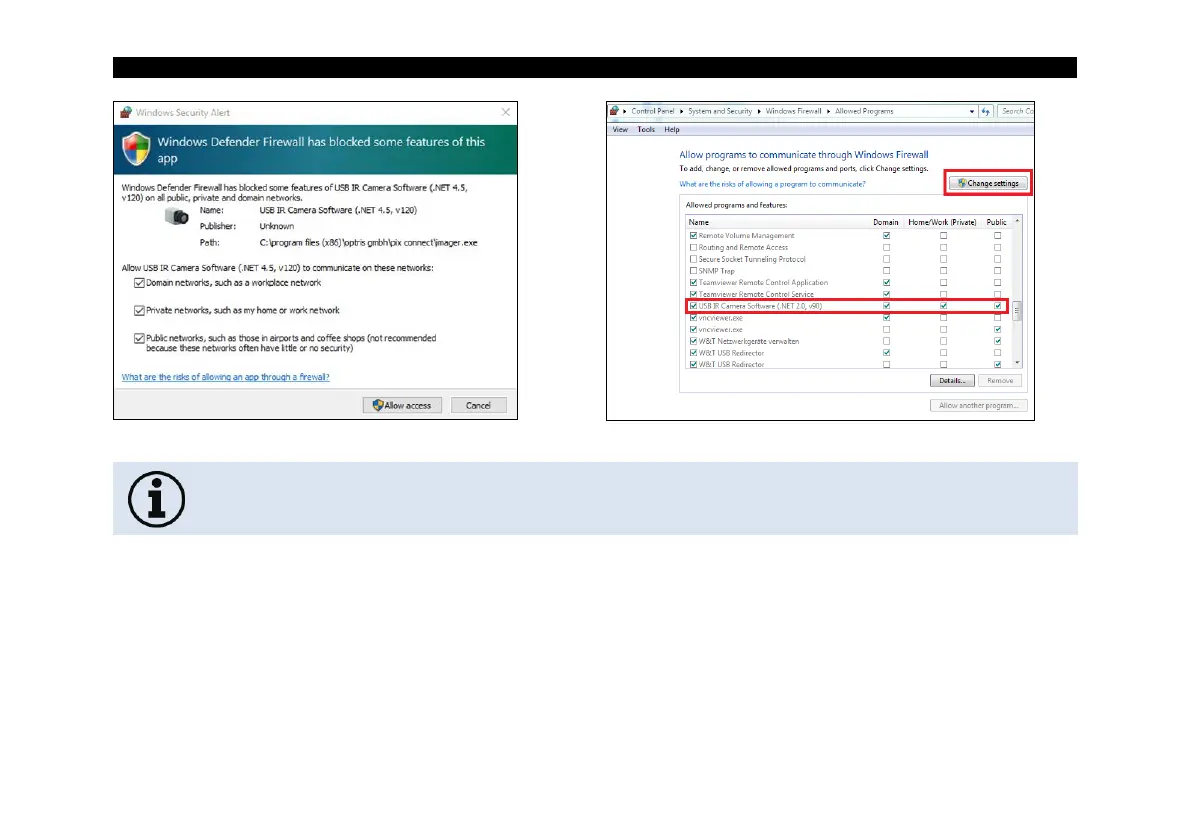Open the address bar history dropdown arrow
The image size is (1191, 839).
(x=971, y=111)
